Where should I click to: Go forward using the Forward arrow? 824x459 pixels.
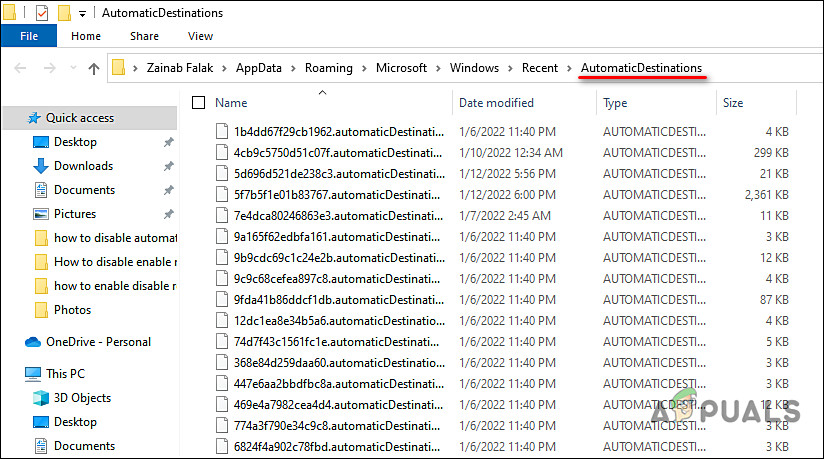click(x=49, y=68)
